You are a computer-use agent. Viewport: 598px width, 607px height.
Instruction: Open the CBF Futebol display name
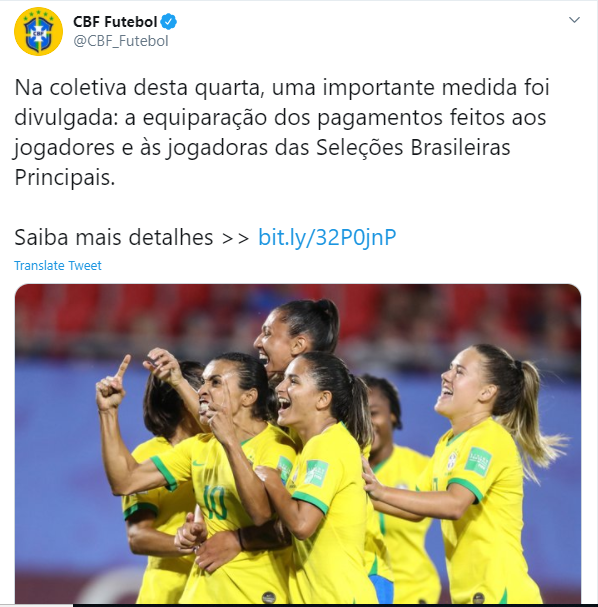click(x=115, y=22)
